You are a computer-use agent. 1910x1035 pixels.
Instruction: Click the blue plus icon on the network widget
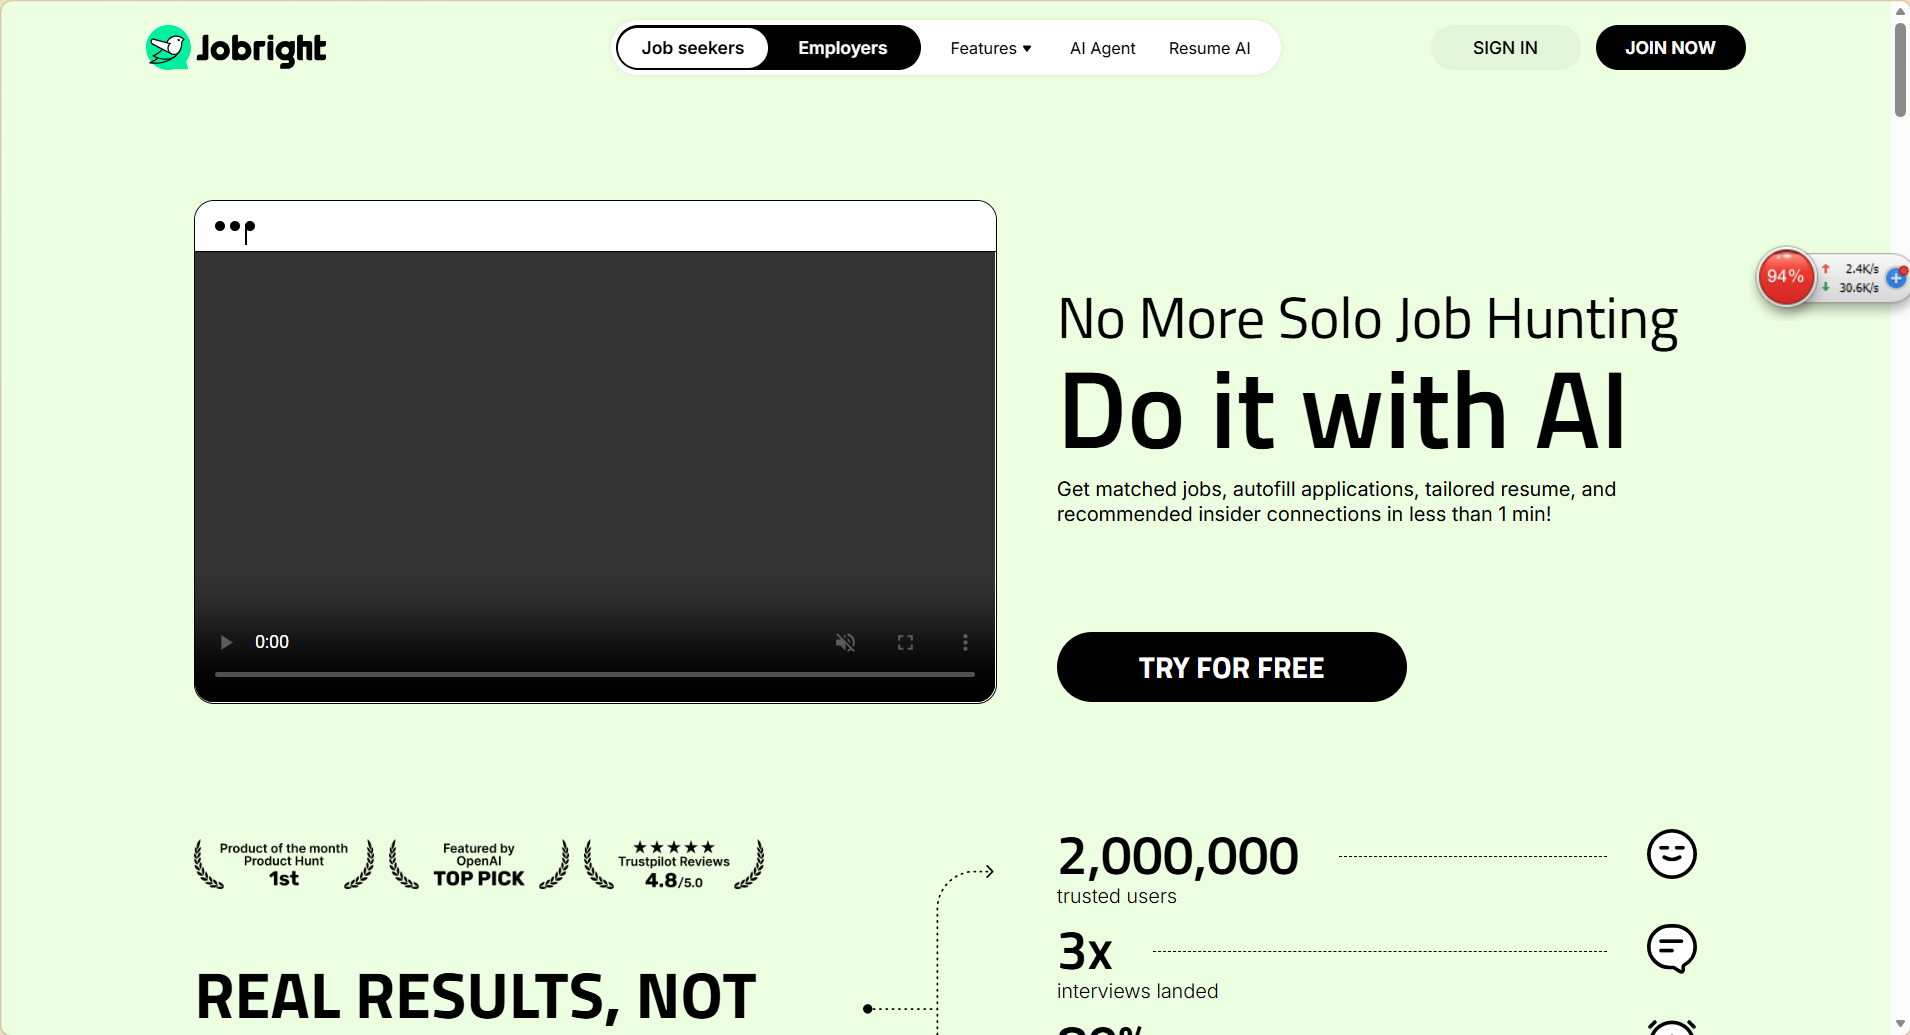point(1896,278)
